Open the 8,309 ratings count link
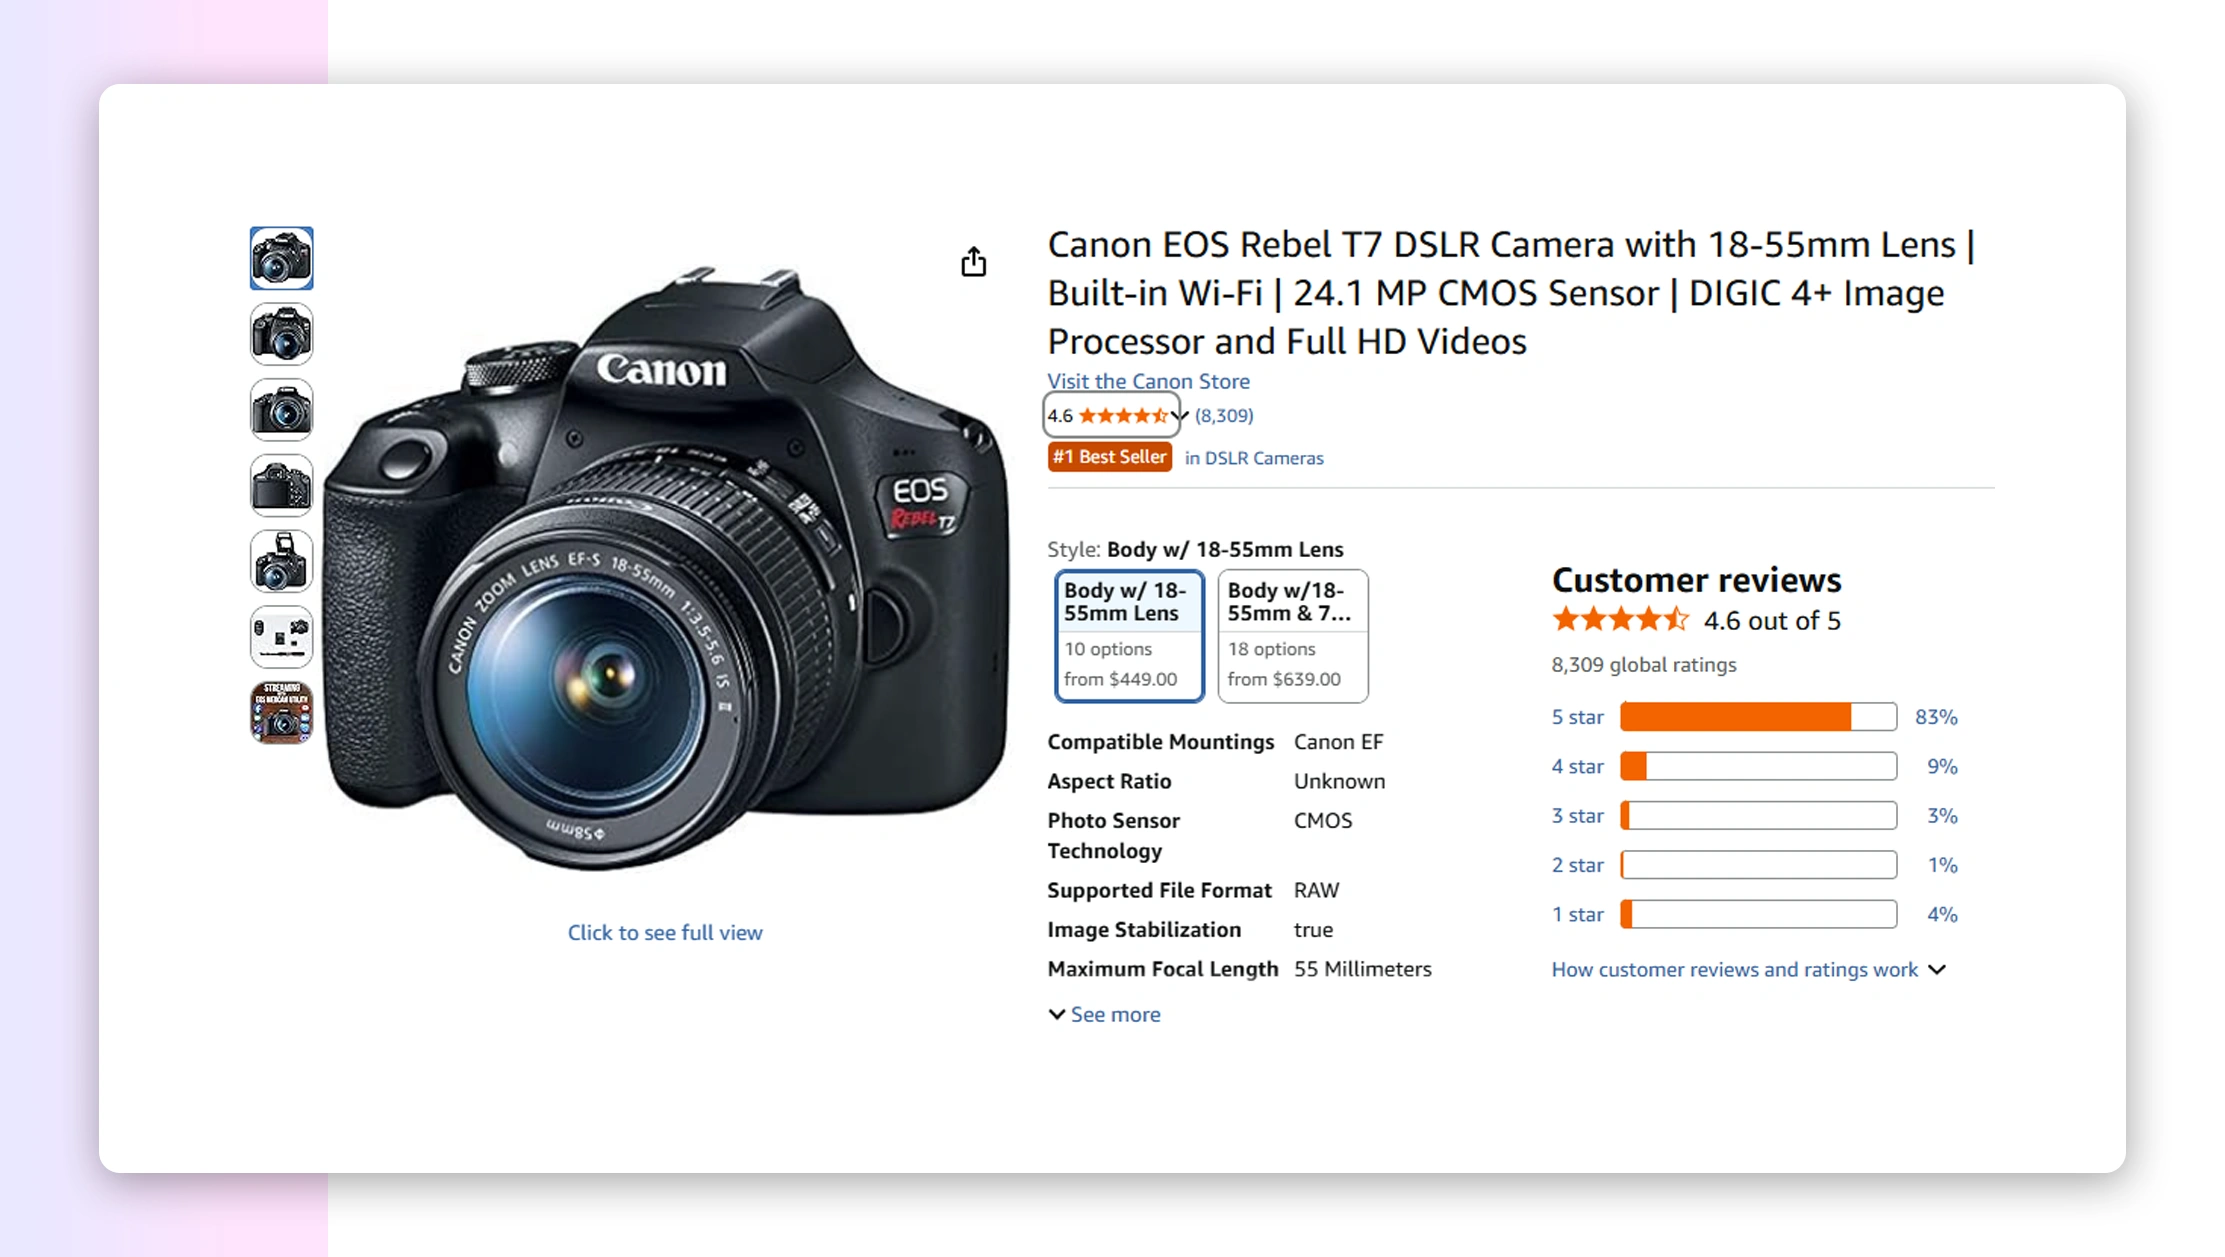The image size is (2225, 1257). tap(1224, 416)
